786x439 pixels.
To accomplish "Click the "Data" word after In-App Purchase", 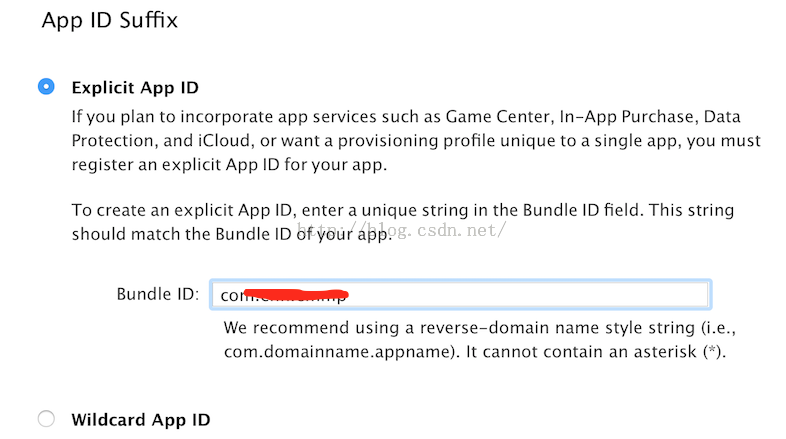I will click(716, 116).
